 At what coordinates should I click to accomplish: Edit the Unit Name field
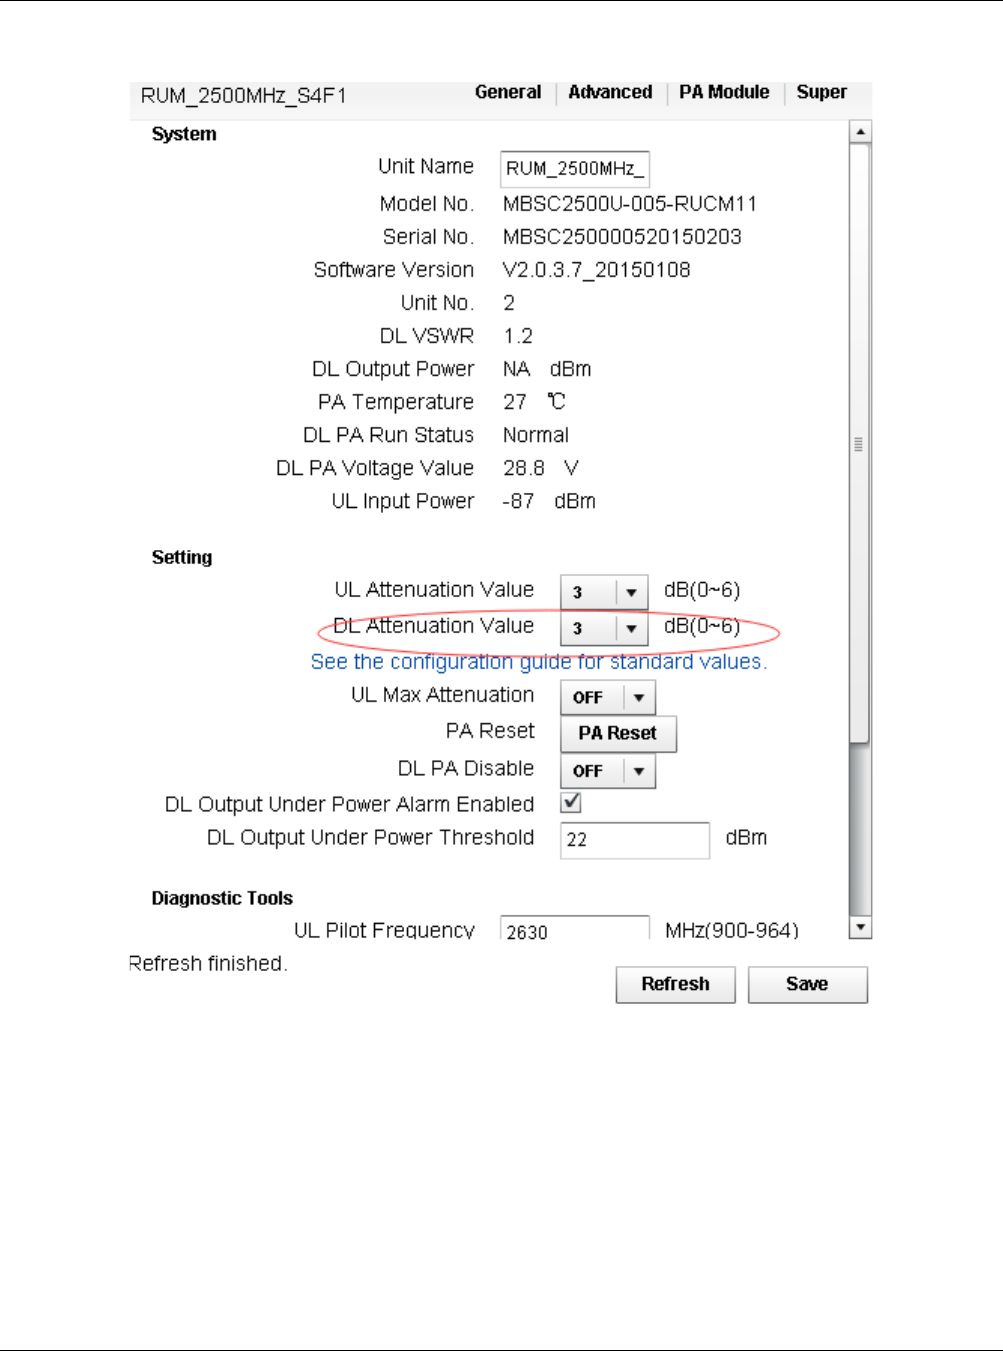click(575, 169)
